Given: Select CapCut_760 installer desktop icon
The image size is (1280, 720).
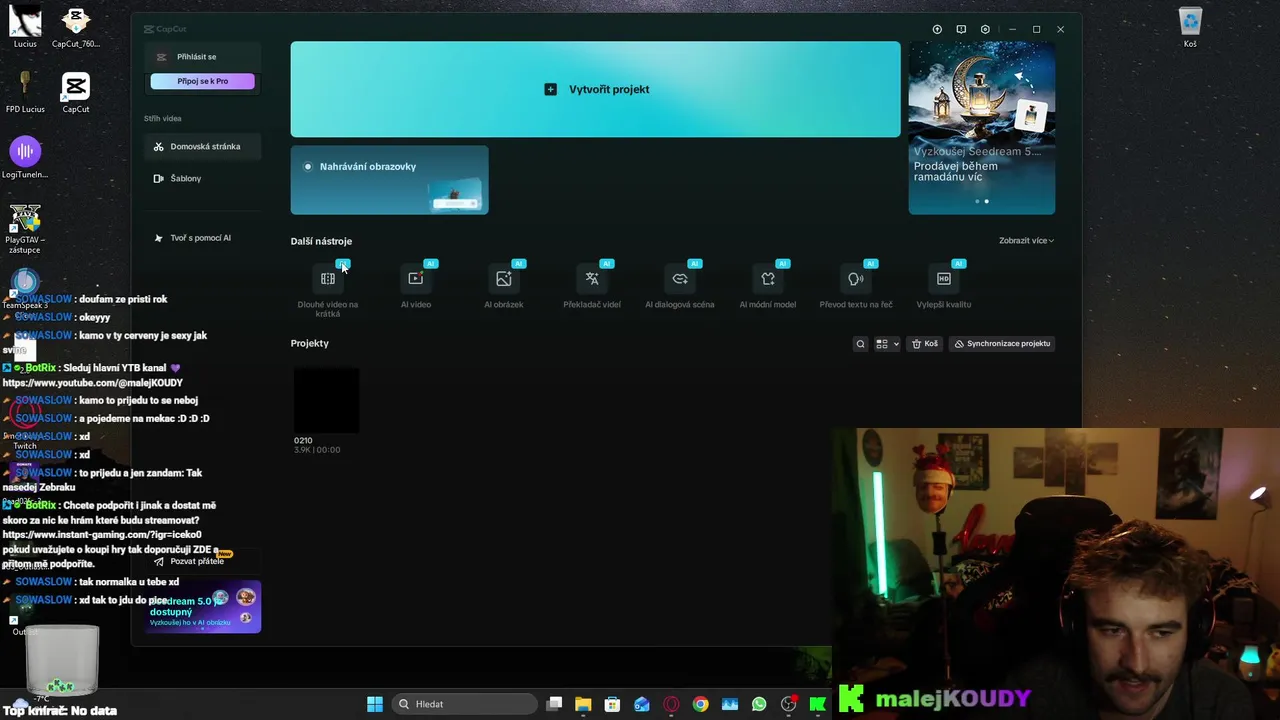Looking at the screenshot, I should click(76, 27).
